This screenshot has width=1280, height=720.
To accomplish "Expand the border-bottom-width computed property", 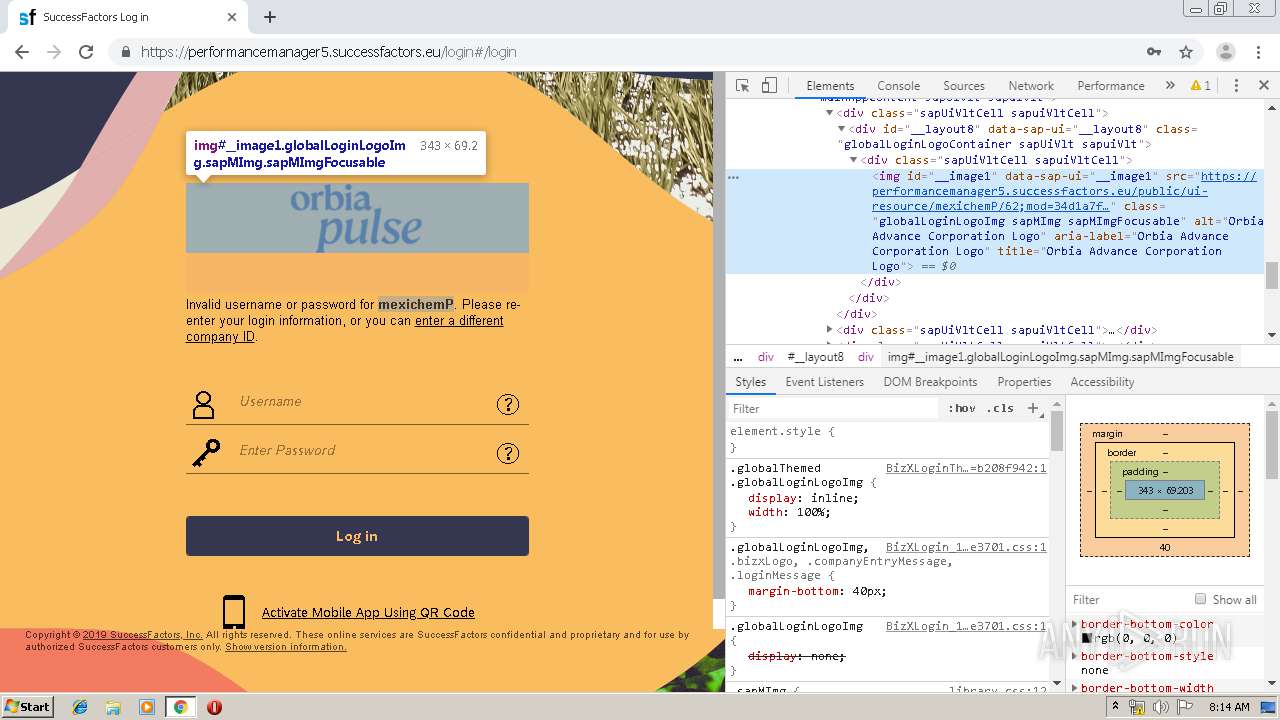I will click(x=1075, y=688).
